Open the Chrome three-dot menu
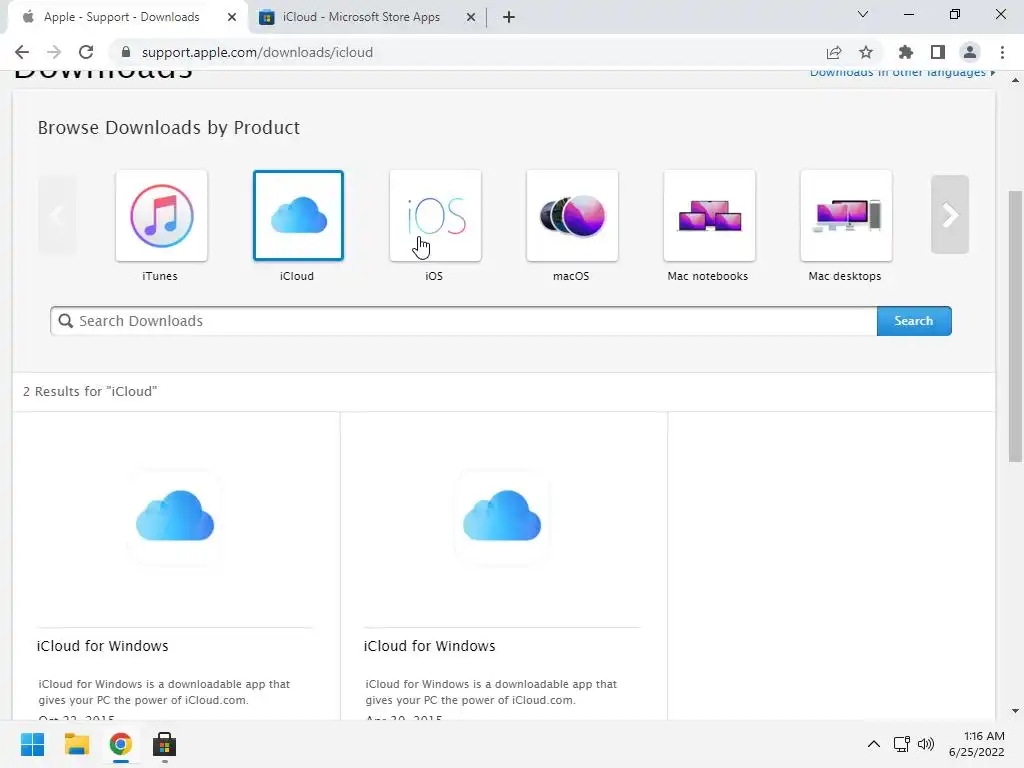Viewport: 1024px width, 768px height. point(1002,52)
